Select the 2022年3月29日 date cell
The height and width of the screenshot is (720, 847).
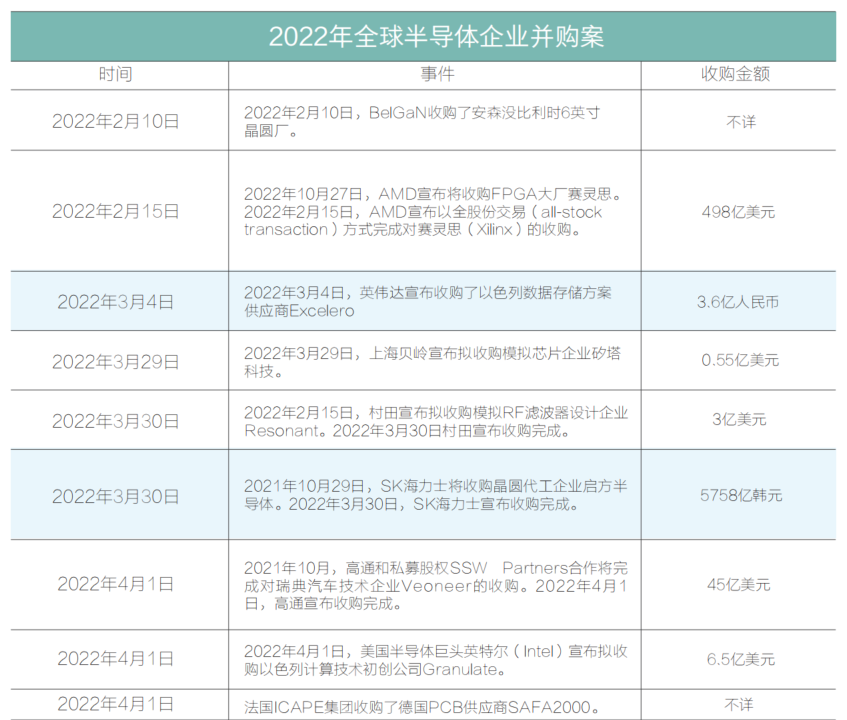pyautogui.click(x=116, y=360)
